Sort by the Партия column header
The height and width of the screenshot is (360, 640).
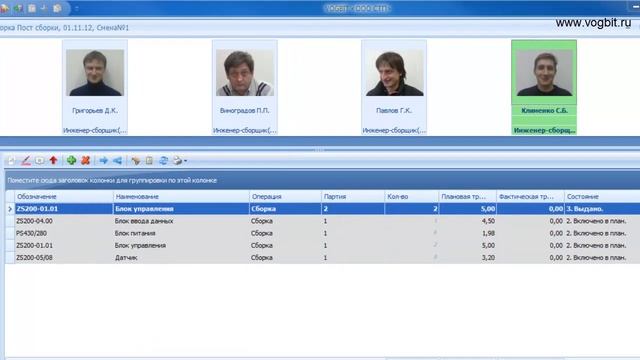coord(353,196)
